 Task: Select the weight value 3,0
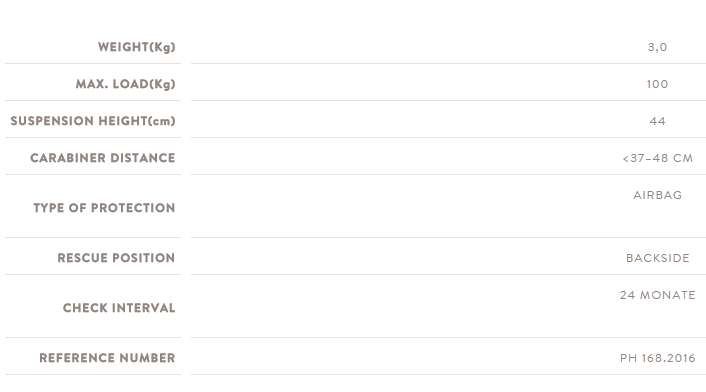tap(657, 47)
